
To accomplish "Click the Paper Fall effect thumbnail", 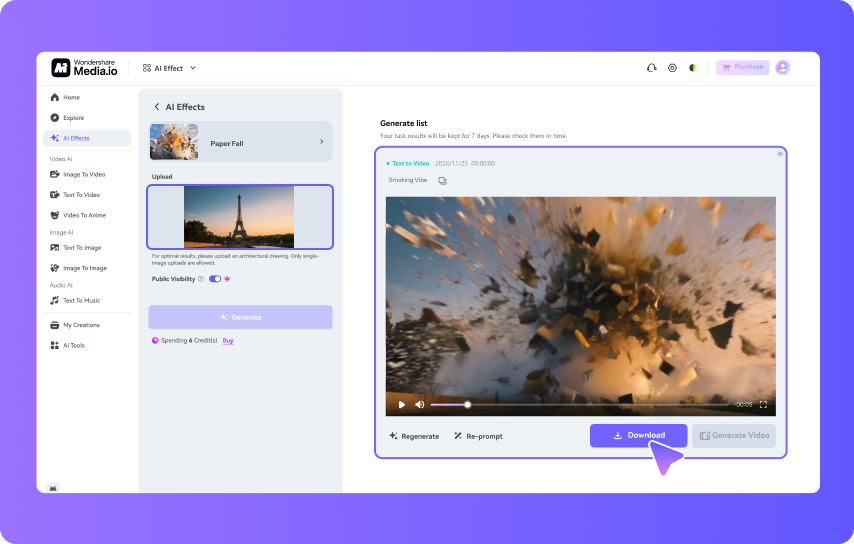I will click(174, 142).
